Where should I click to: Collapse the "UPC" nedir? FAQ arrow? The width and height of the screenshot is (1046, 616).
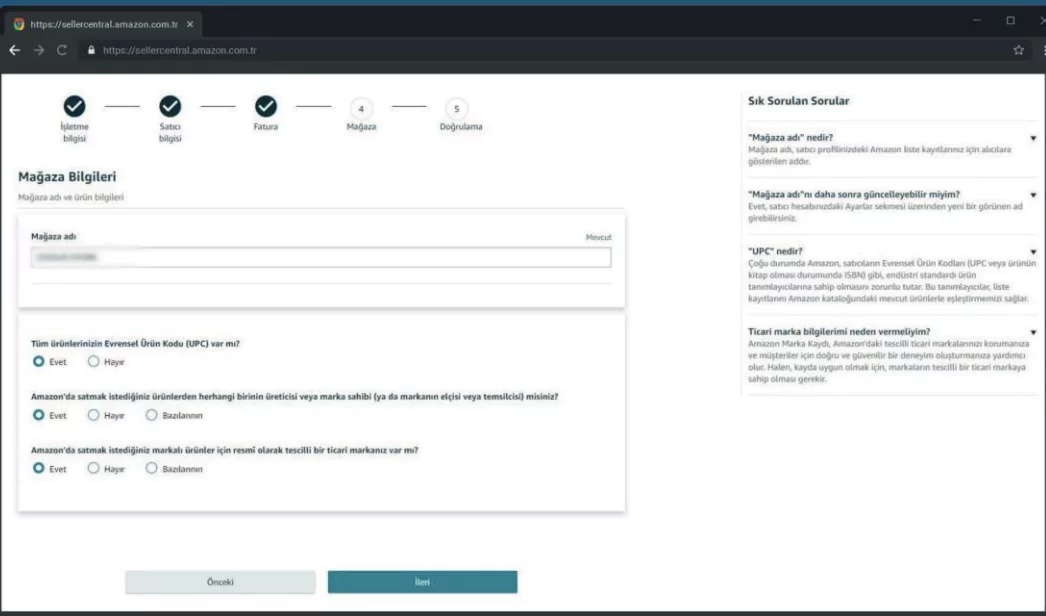pyautogui.click(x=1033, y=252)
